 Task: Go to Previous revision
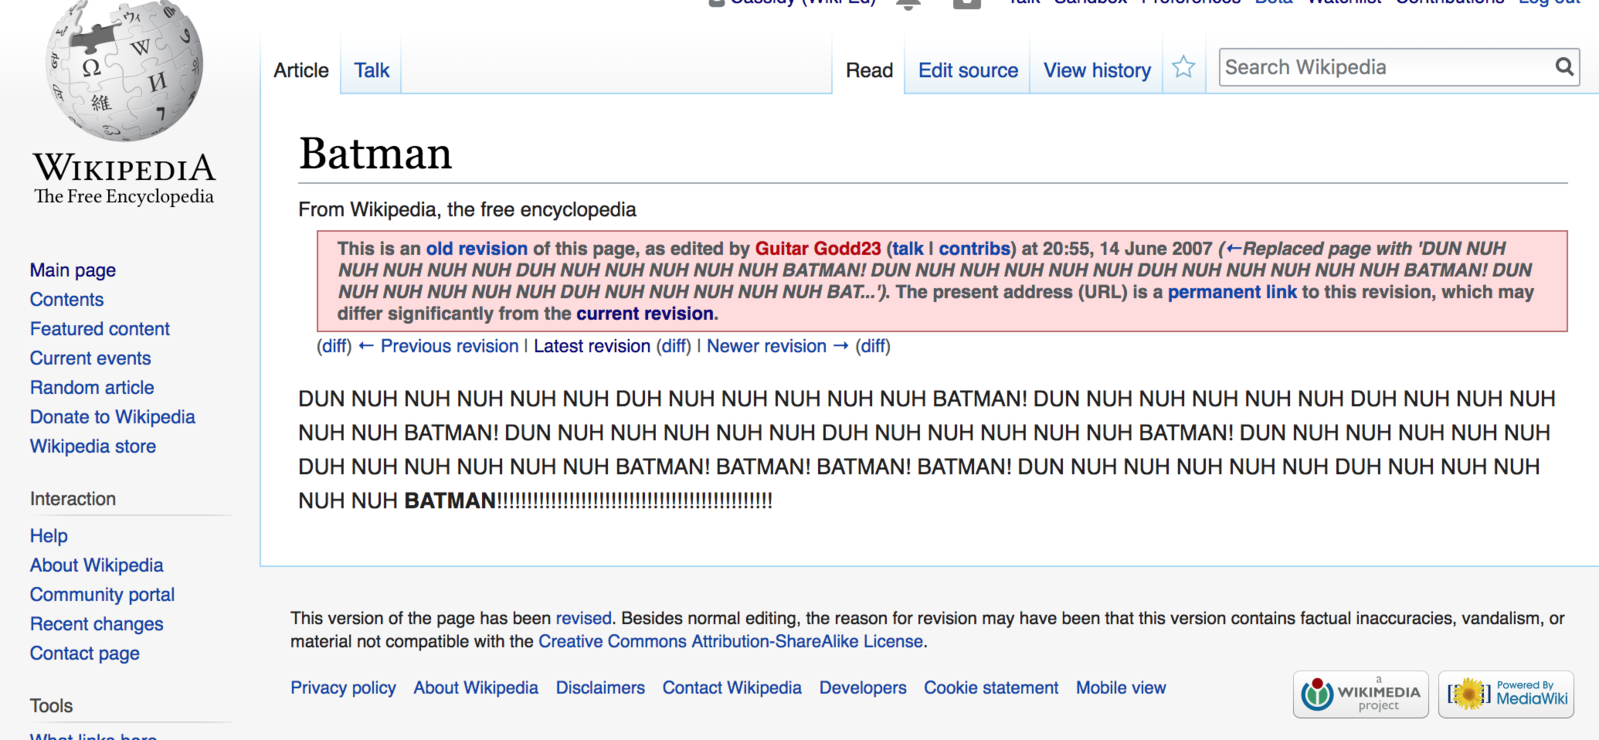tap(439, 346)
